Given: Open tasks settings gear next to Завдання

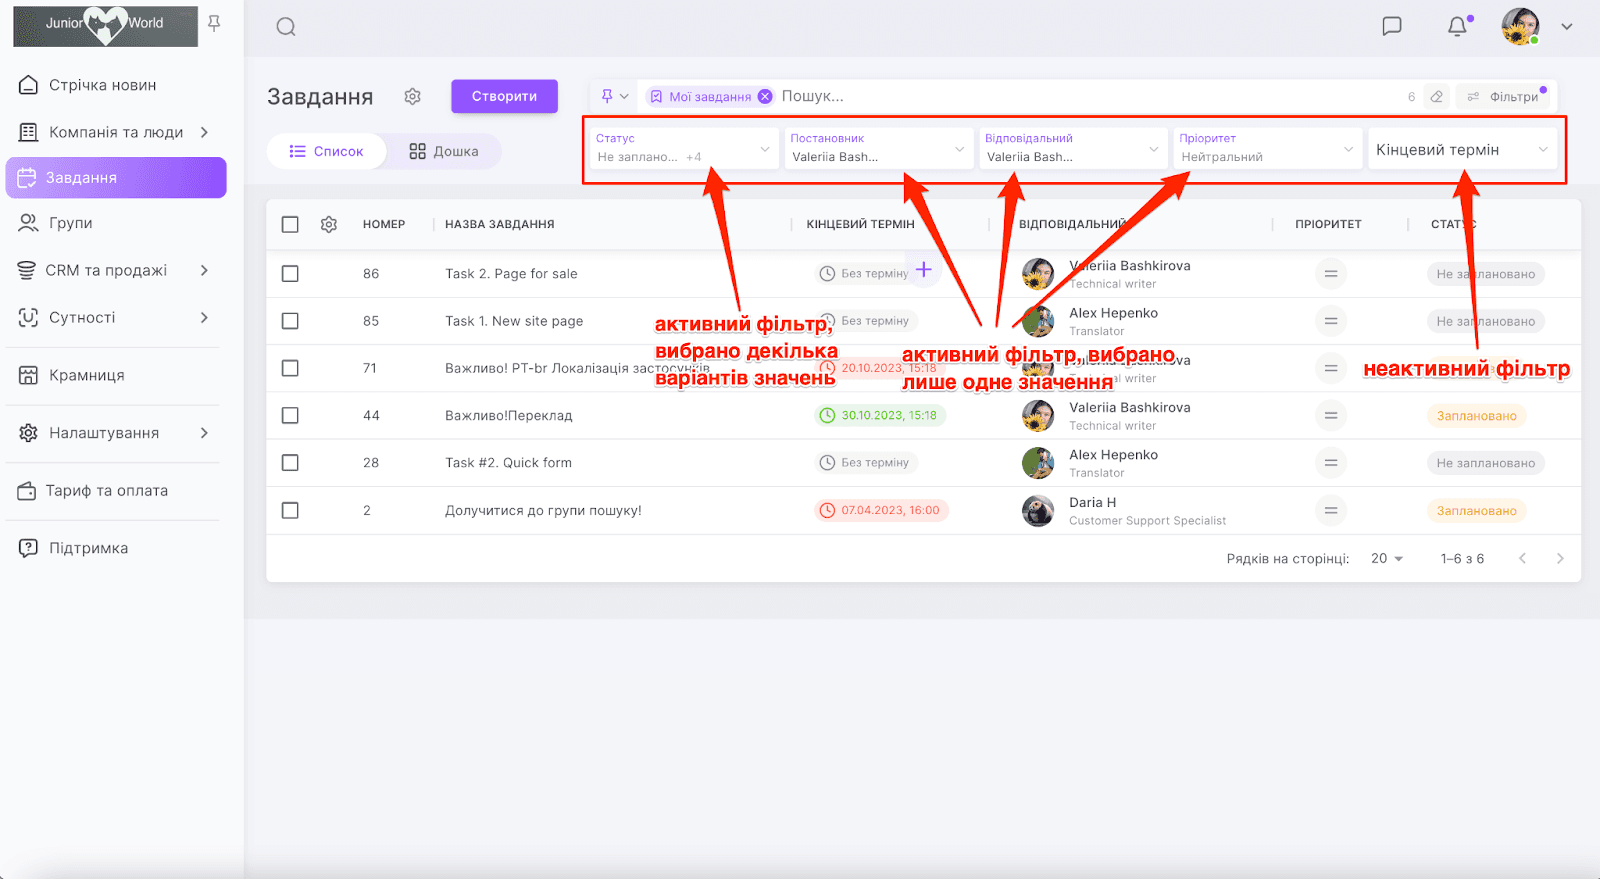Looking at the screenshot, I should pos(412,96).
